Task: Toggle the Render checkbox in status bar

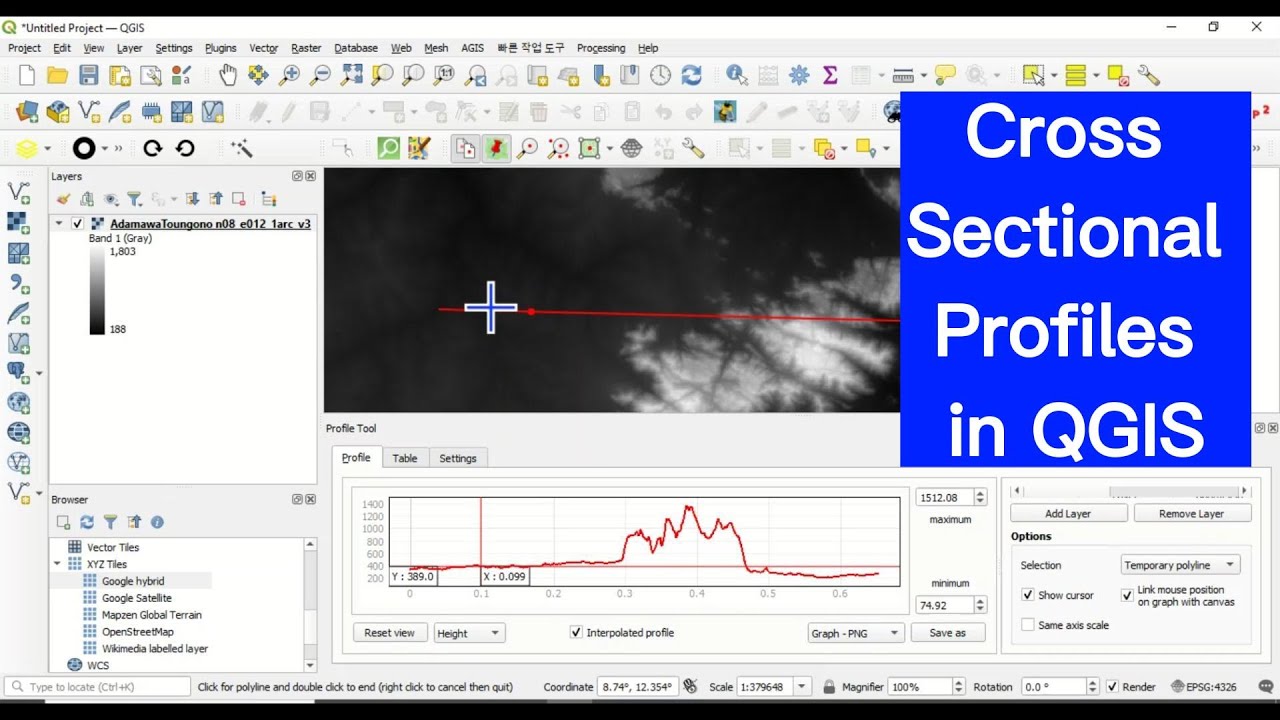Action: click(1112, 687)
